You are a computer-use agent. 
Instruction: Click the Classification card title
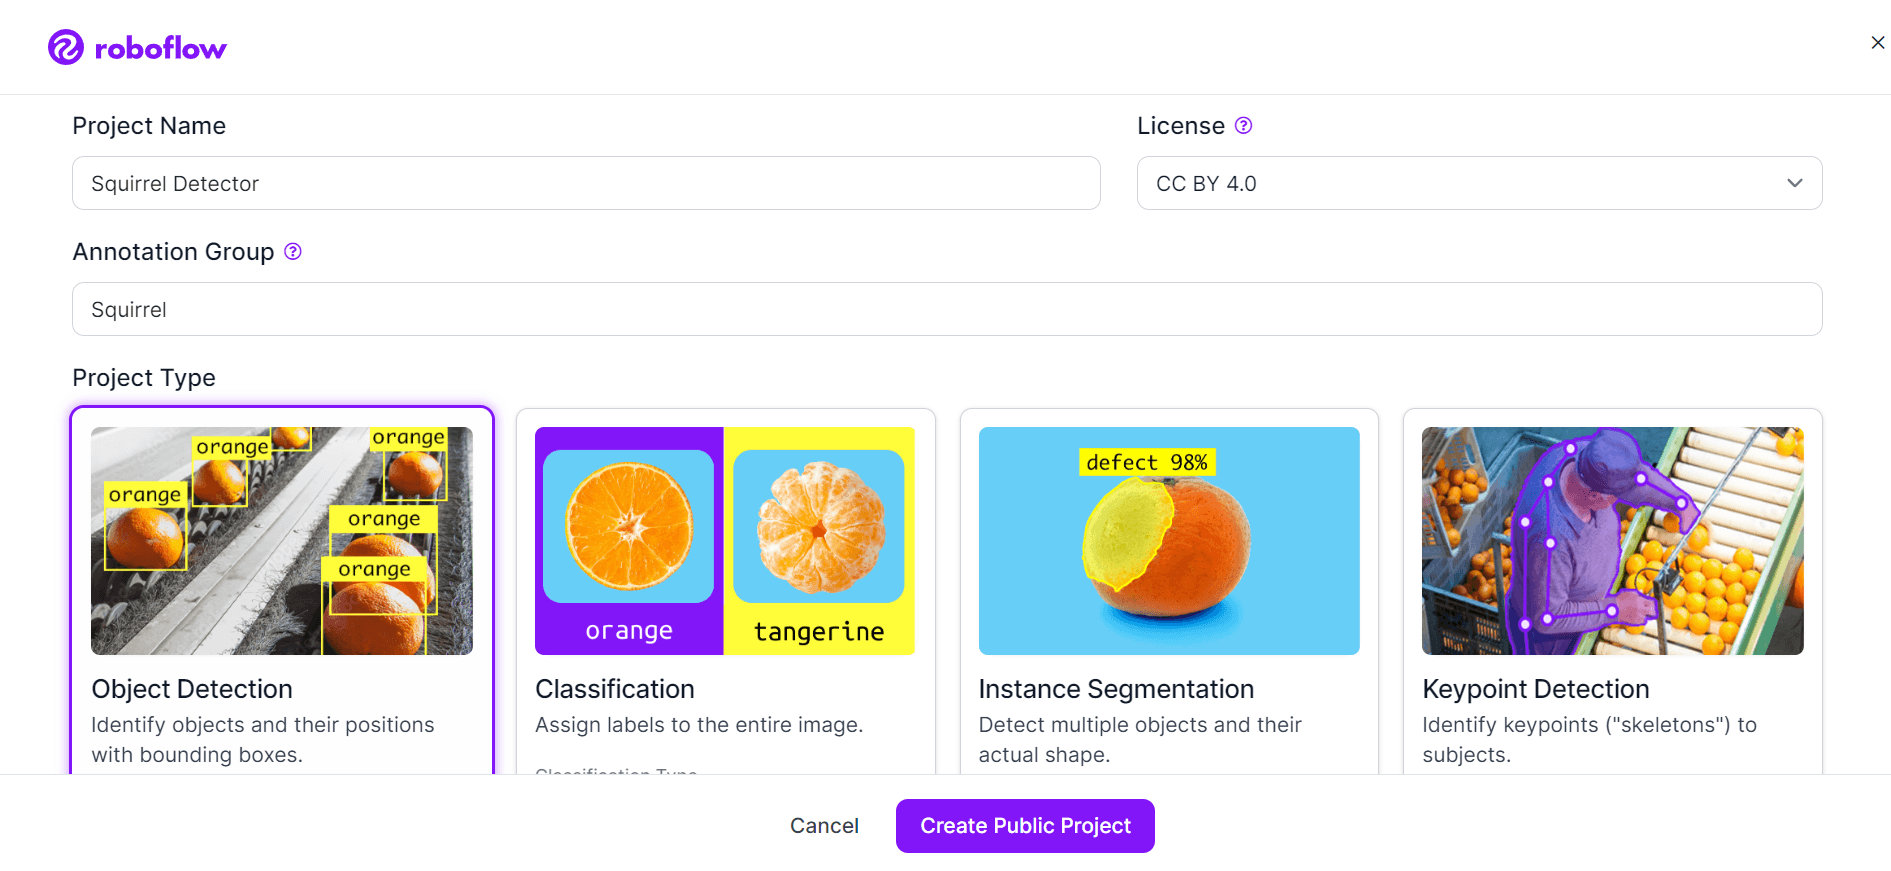(615, 689)
